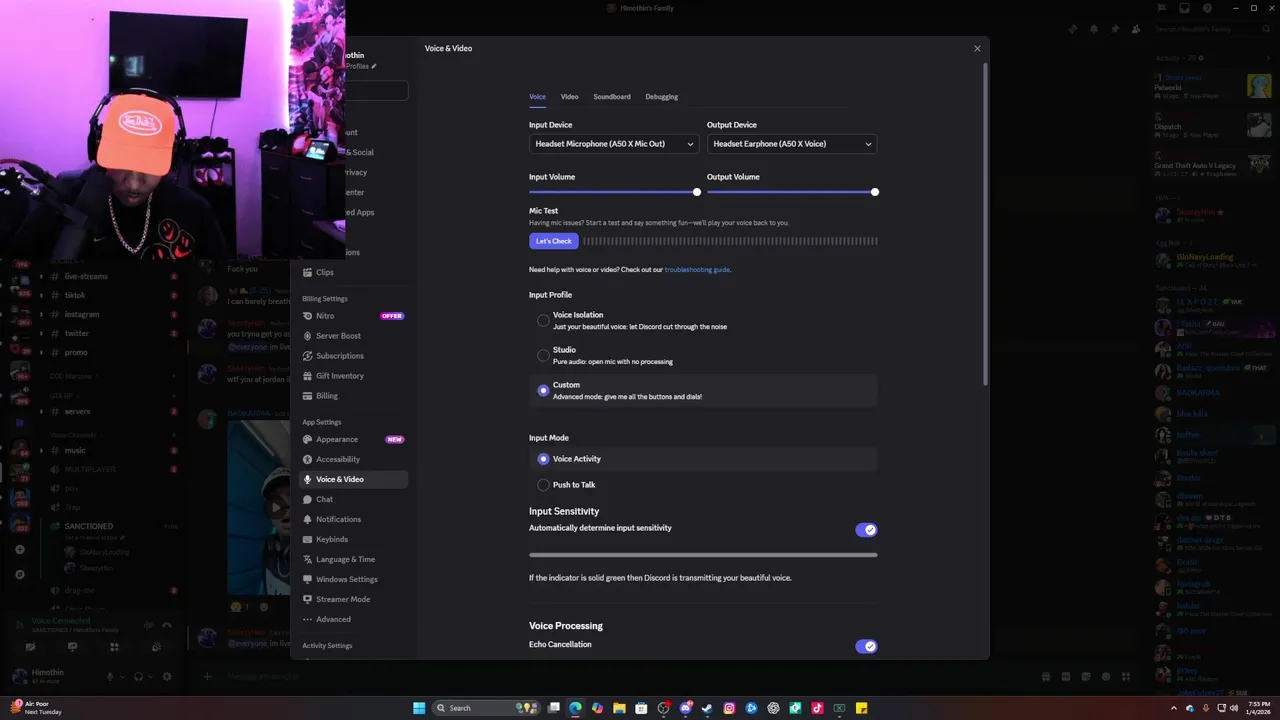Open Copilot from the taskbar
This screenshot has width=1280, height=720.
click(598, 708)
